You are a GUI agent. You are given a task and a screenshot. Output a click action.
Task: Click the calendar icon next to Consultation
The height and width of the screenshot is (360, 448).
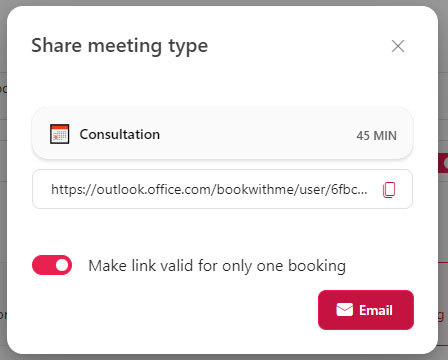point(60,134)
